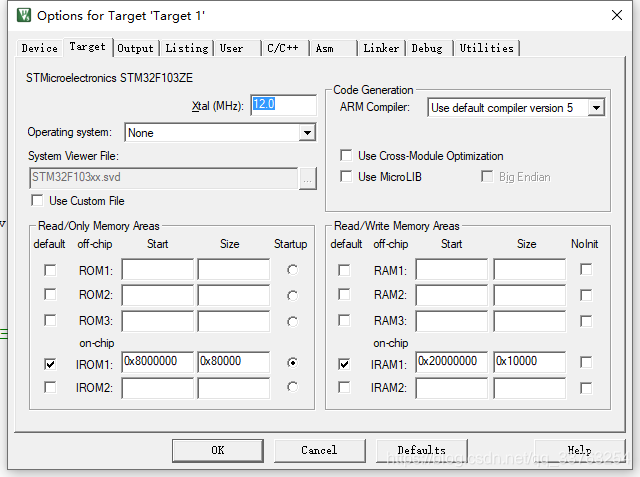The image size is (640, 477).
Task: Check the ROM1 default checkbox
Action: coord(50,270)
